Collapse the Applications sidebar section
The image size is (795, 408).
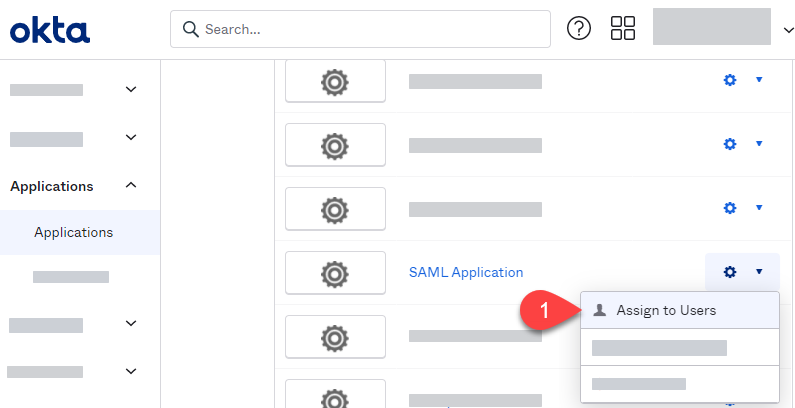tap(131, 186)
